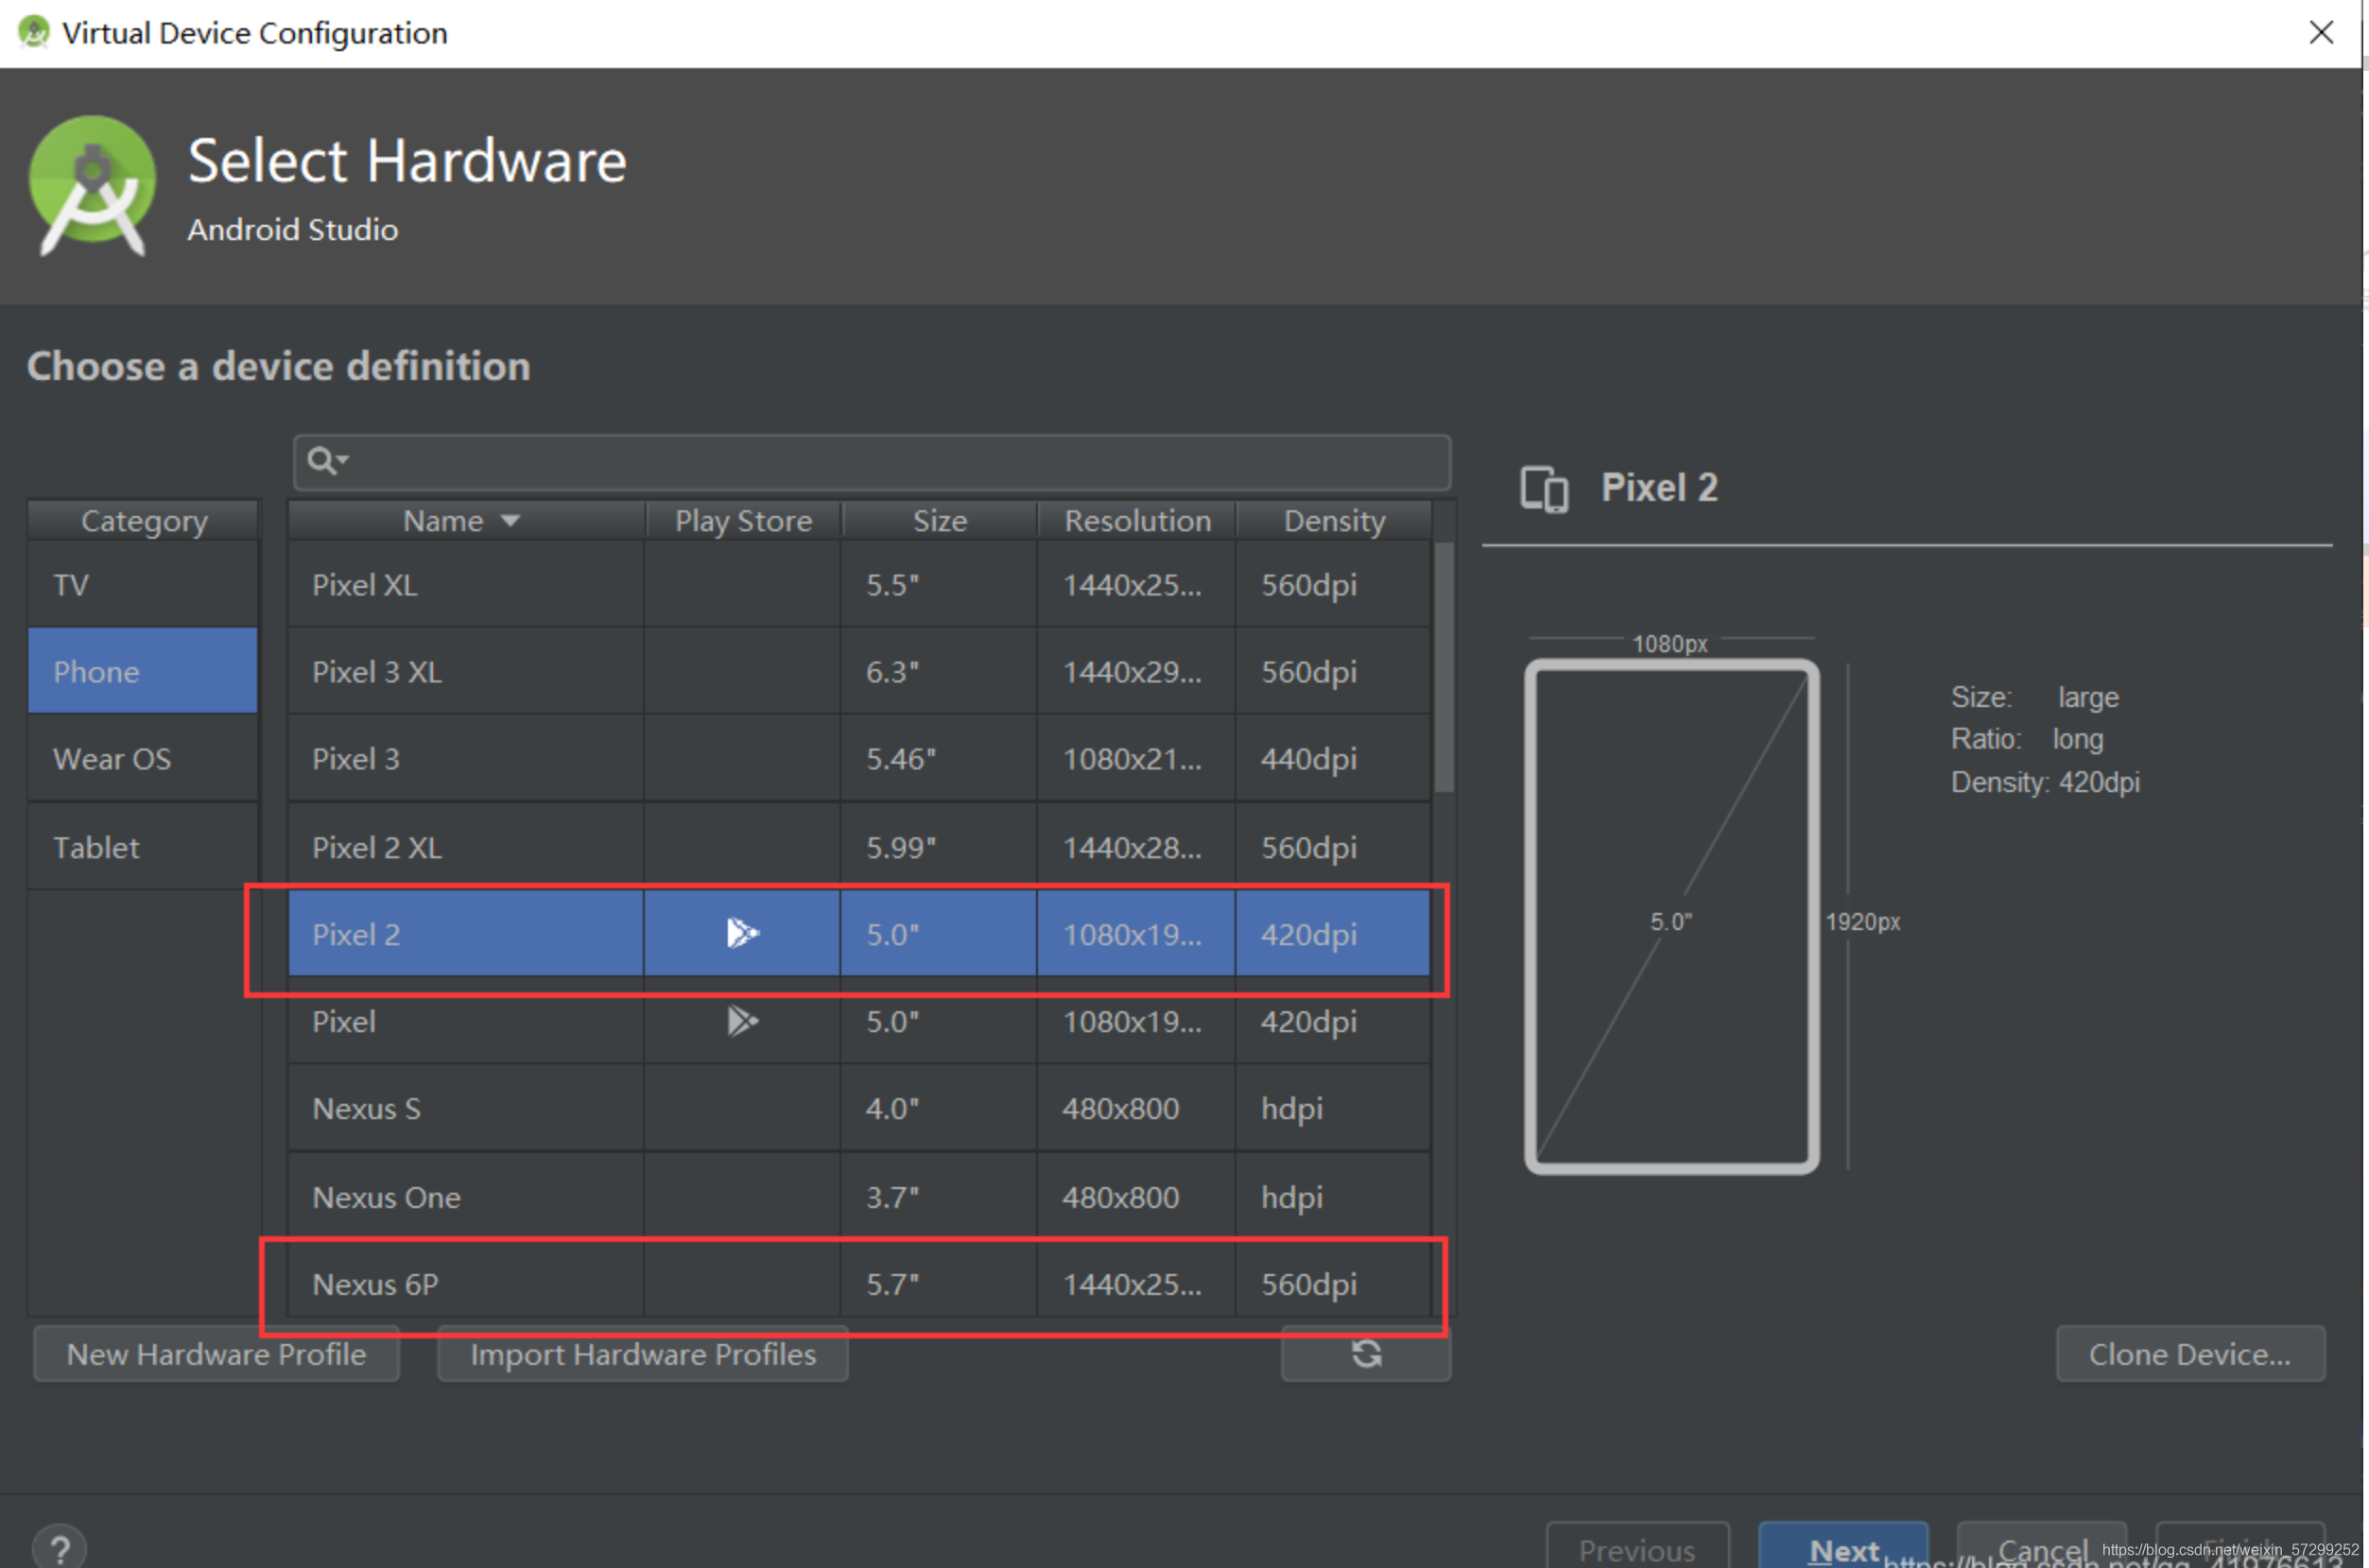Select the Nexus S device row
The image size is (2369, 1568).
(x=860, y=1108)
